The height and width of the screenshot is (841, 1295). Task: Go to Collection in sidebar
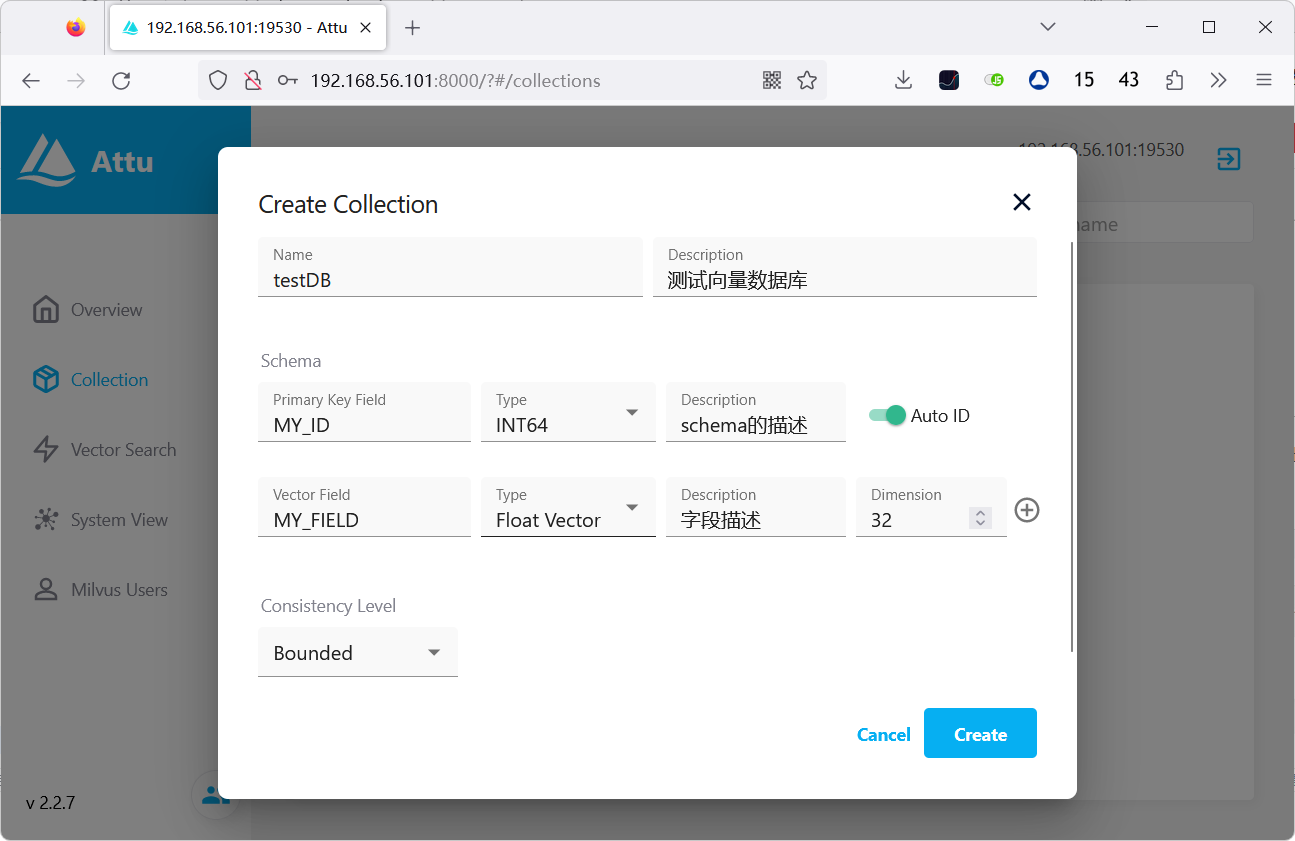109,380
